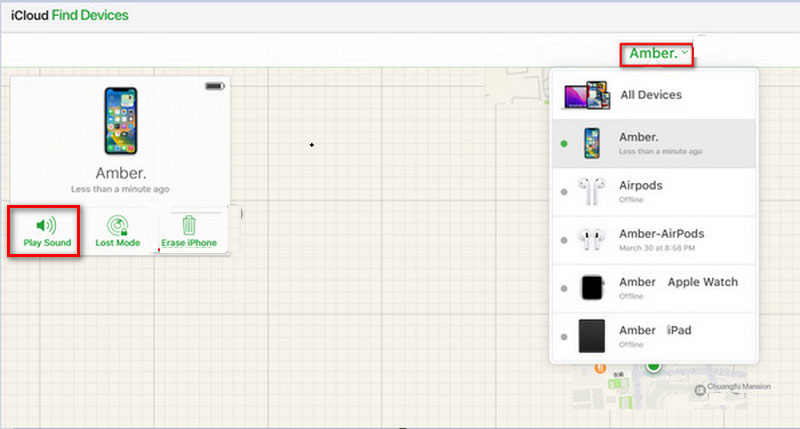Pick Amber Apple Watch in list
Screen dimensions: 800x429
pos(654,288)
